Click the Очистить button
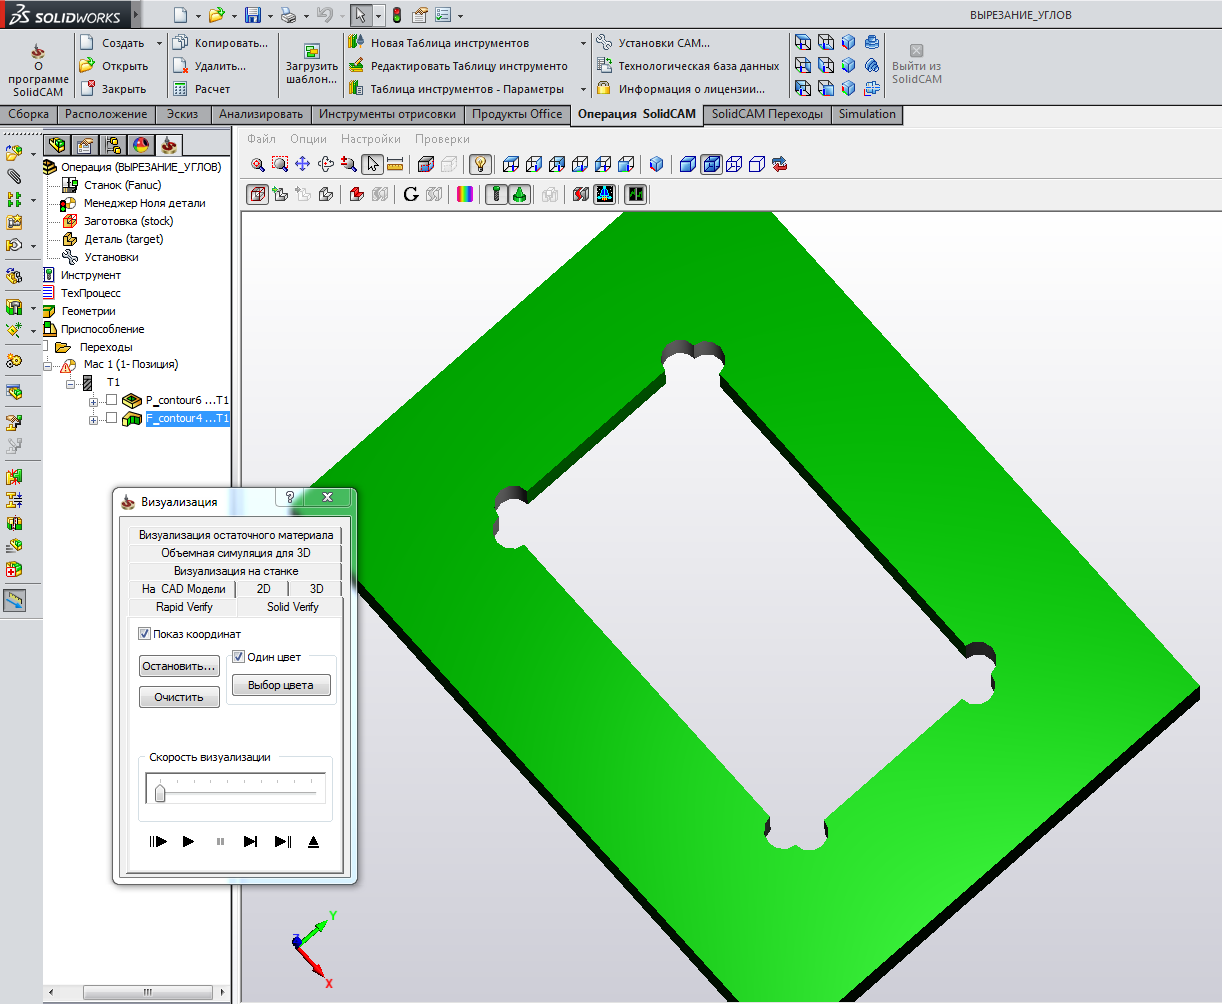This screenshot has height=1004, width=1222. [x=179, y=697]
